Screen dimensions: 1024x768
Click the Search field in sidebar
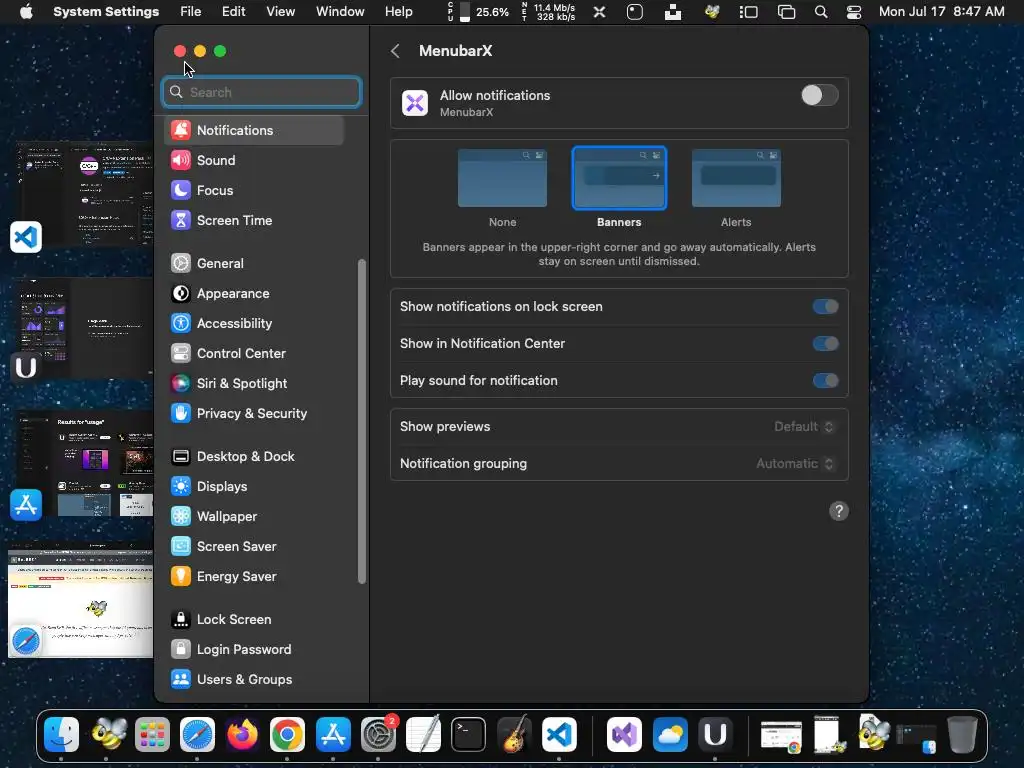pos(261,92)
